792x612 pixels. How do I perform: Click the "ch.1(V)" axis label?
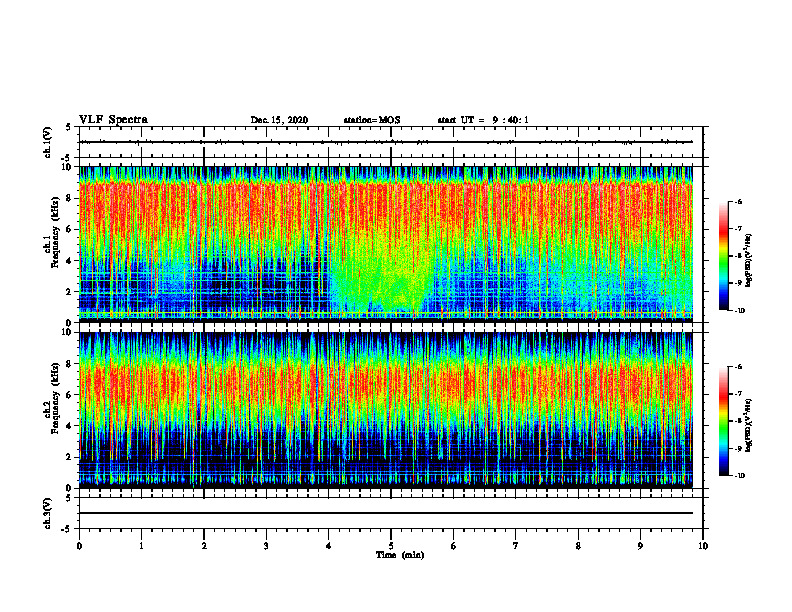tap(48, 142)
